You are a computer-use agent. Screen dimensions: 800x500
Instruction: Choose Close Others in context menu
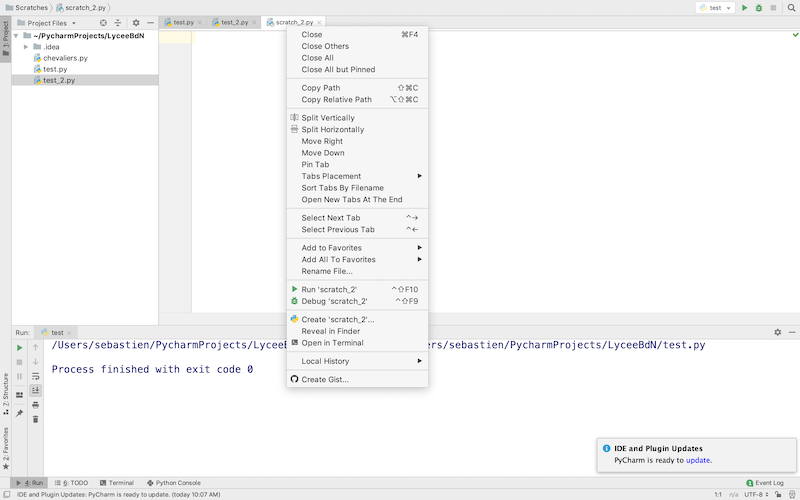357,46
